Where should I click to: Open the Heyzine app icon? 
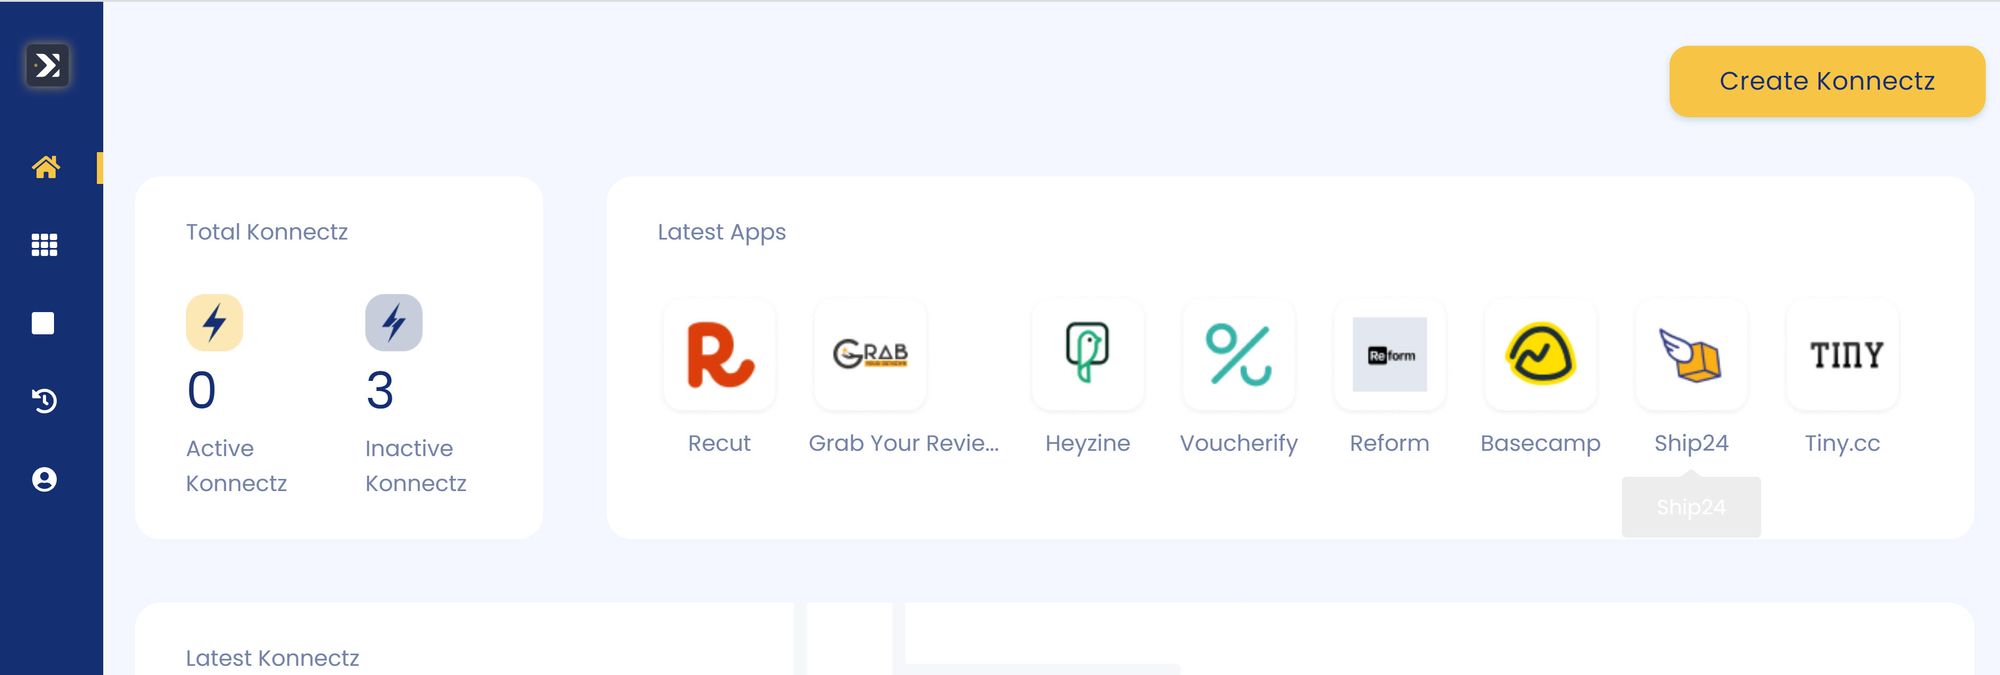(x=1087, y=355)
